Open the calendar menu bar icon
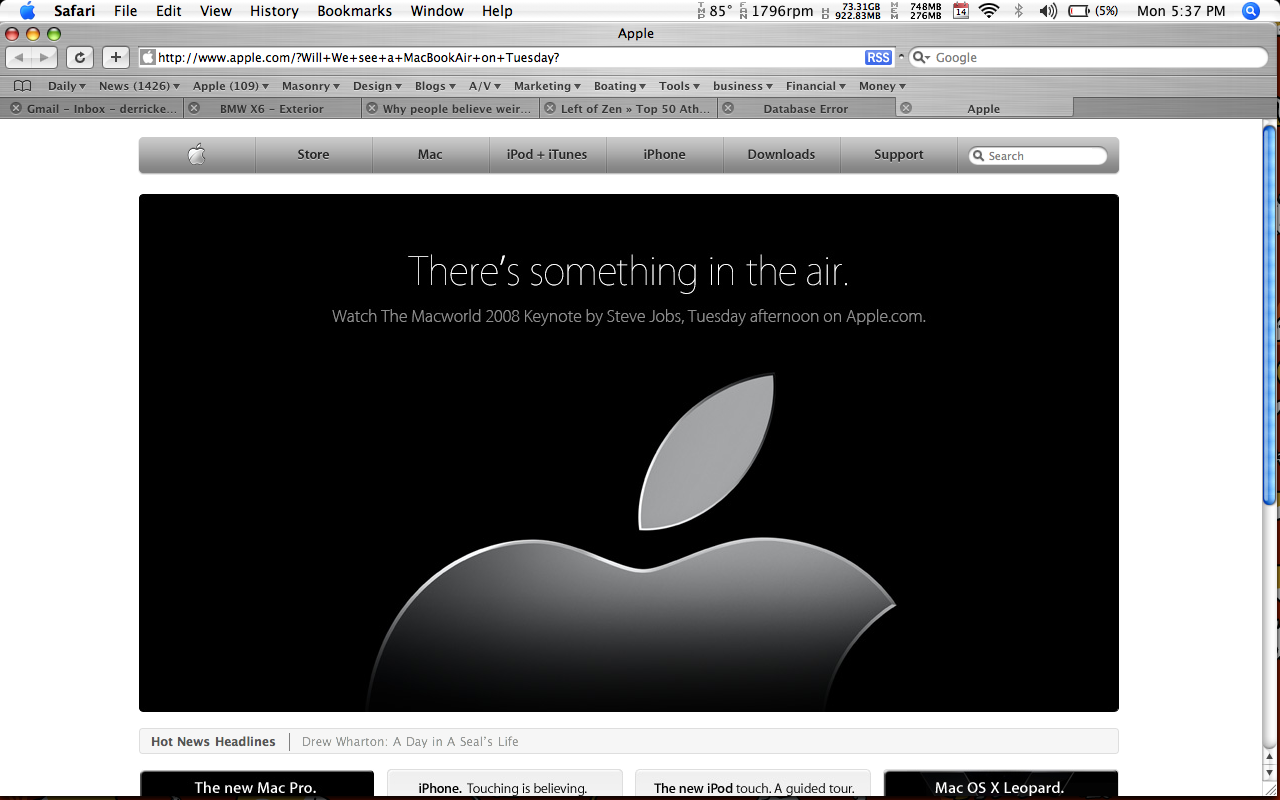 [961, 11]
